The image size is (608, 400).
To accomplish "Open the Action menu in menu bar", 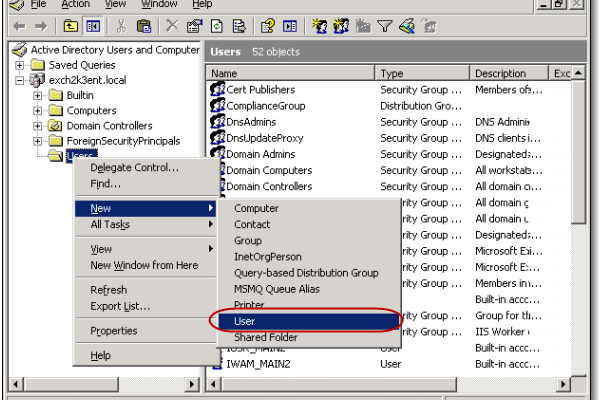I will coord(76,5).
